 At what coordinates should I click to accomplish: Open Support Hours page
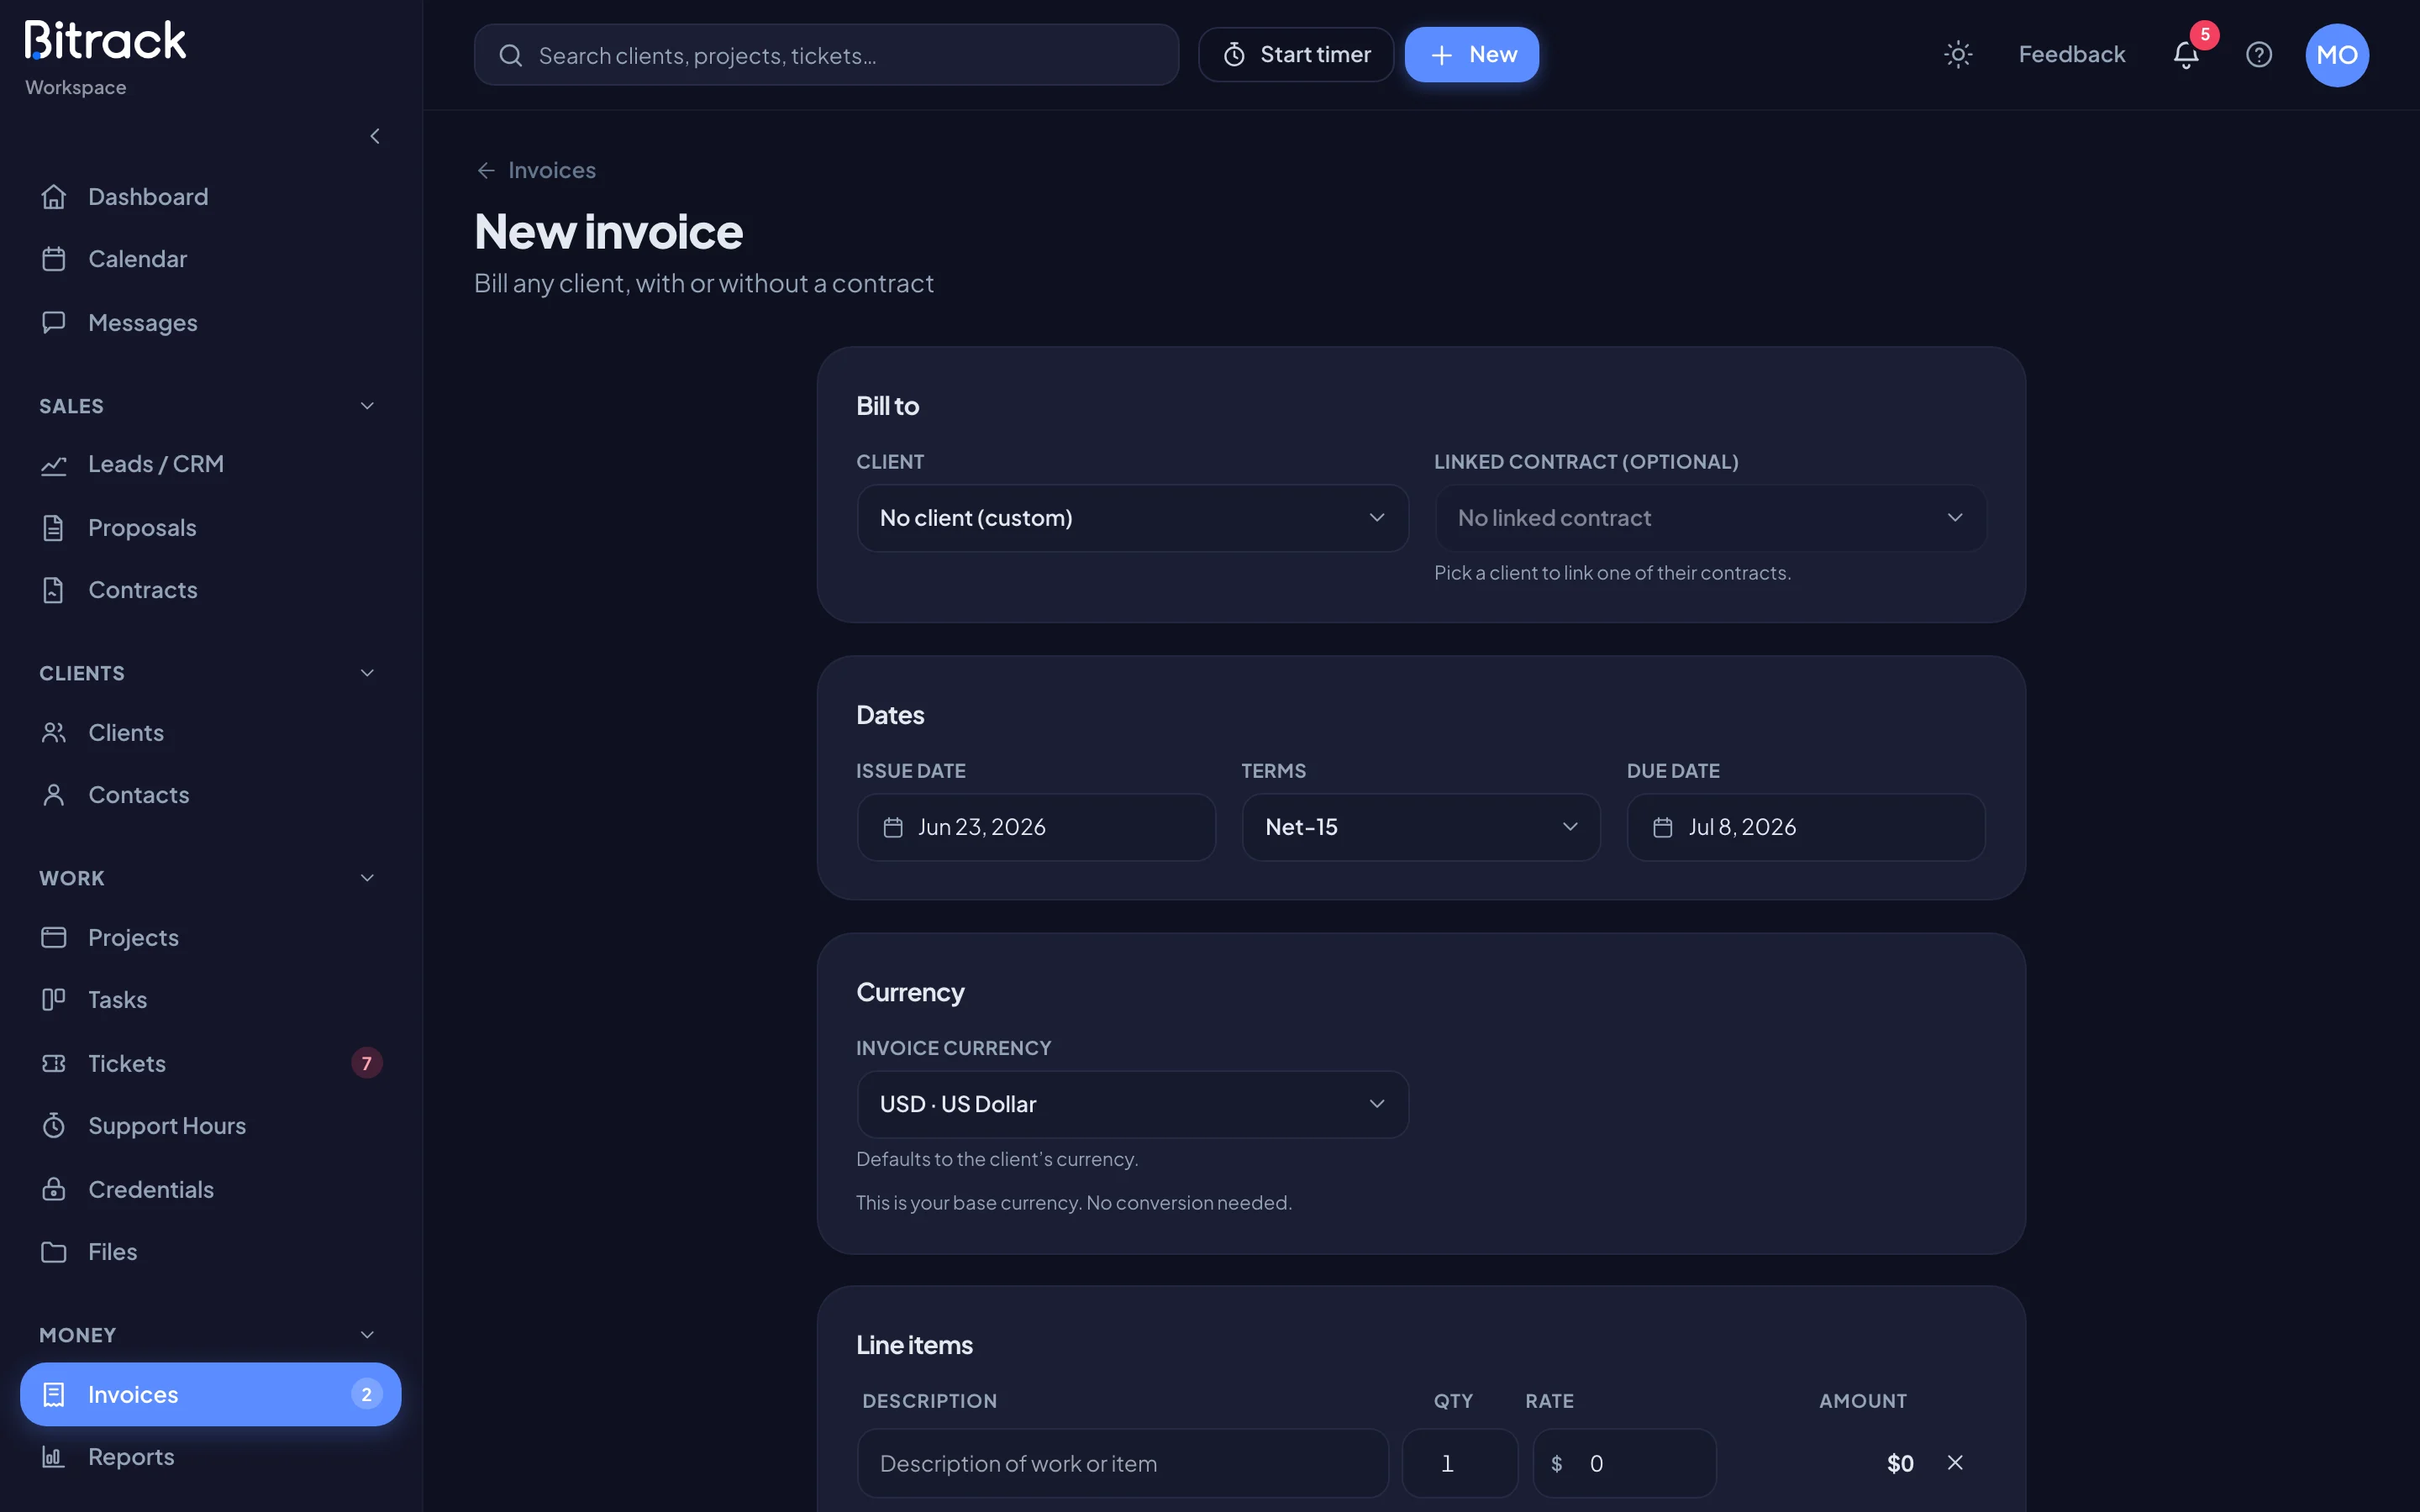point(211,1126)
